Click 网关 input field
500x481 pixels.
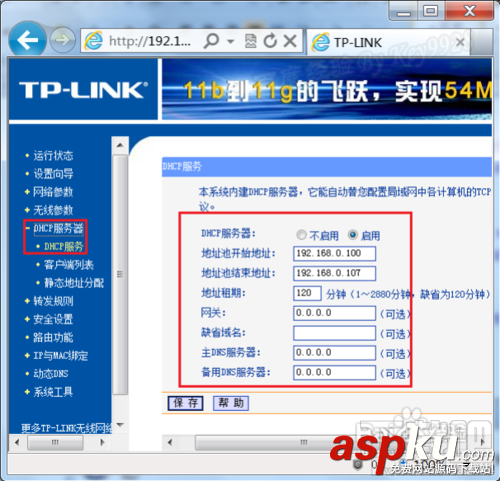tap(334, 313)
